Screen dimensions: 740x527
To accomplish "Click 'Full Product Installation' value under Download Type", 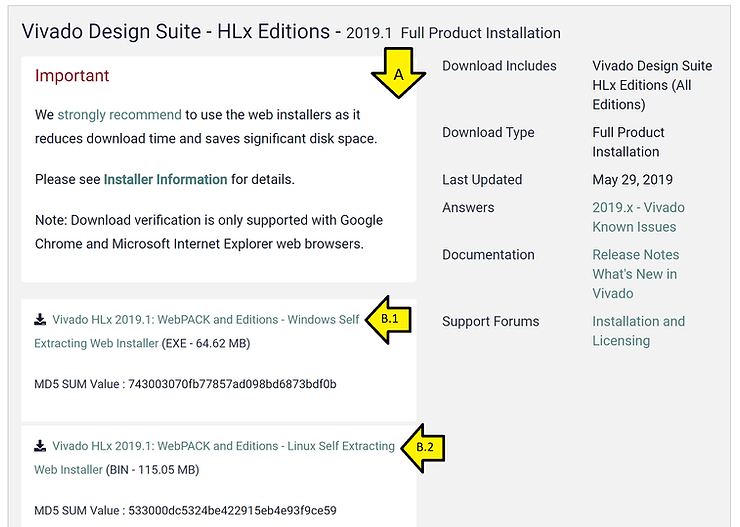I will click(x=628, y=142).
